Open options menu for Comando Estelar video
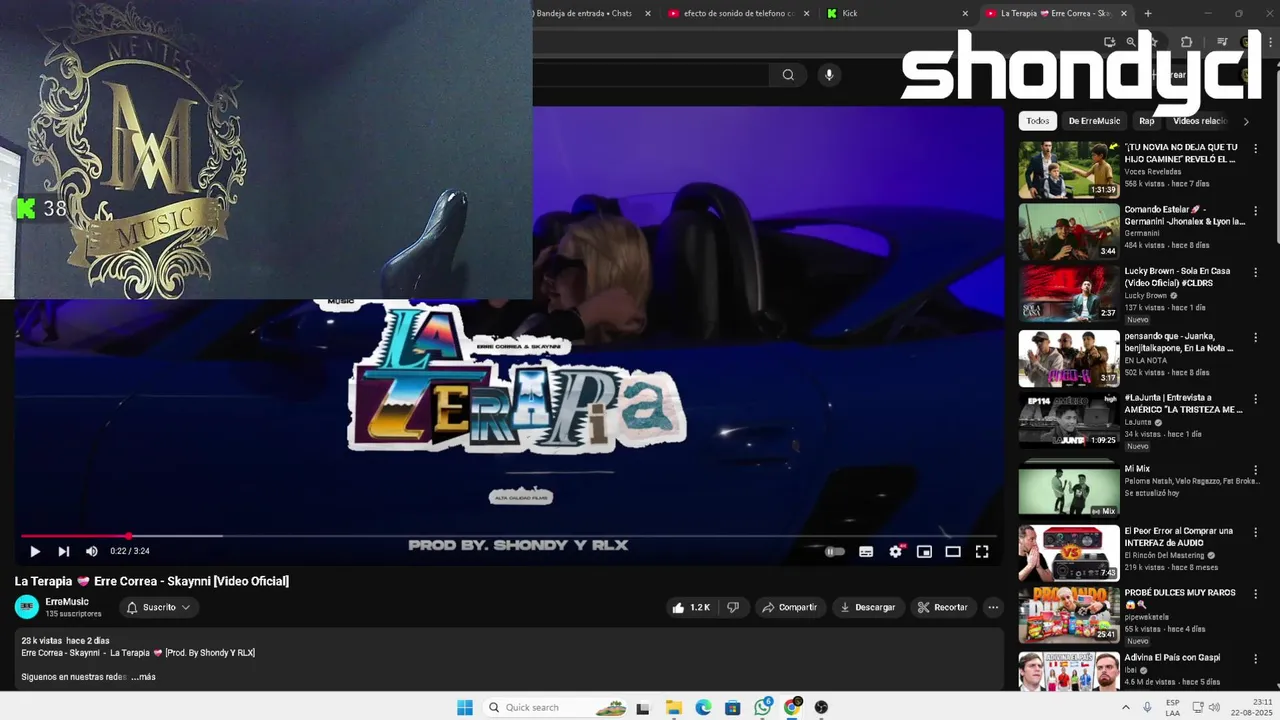The width and height of the screenshot is (1280, 720). pyautogui.click(x=1255, y=211)
